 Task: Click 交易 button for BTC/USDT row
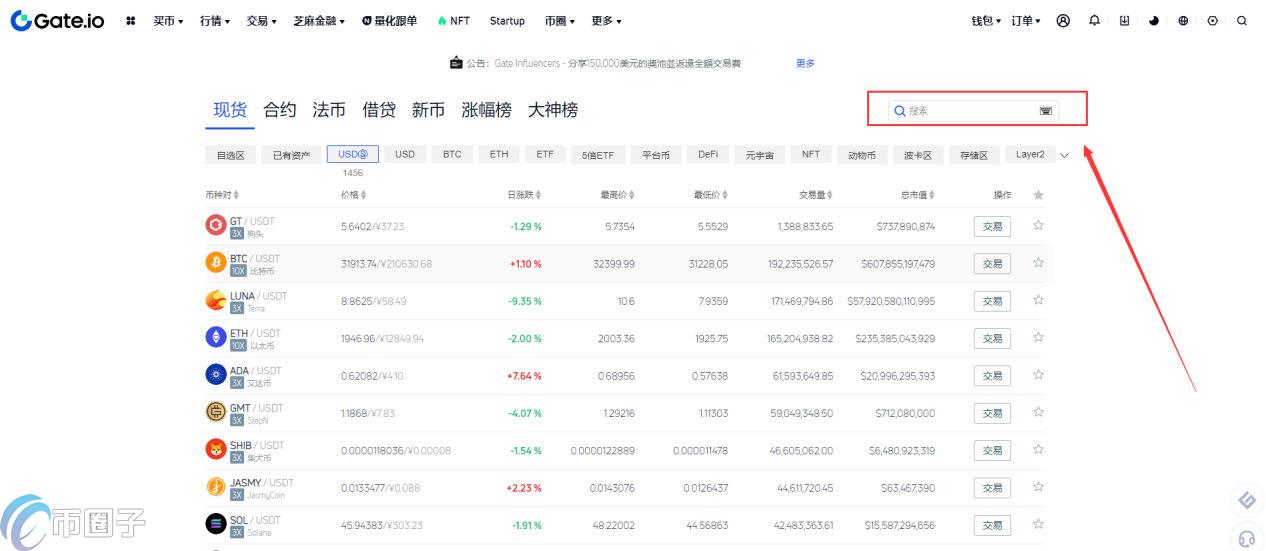992,263
